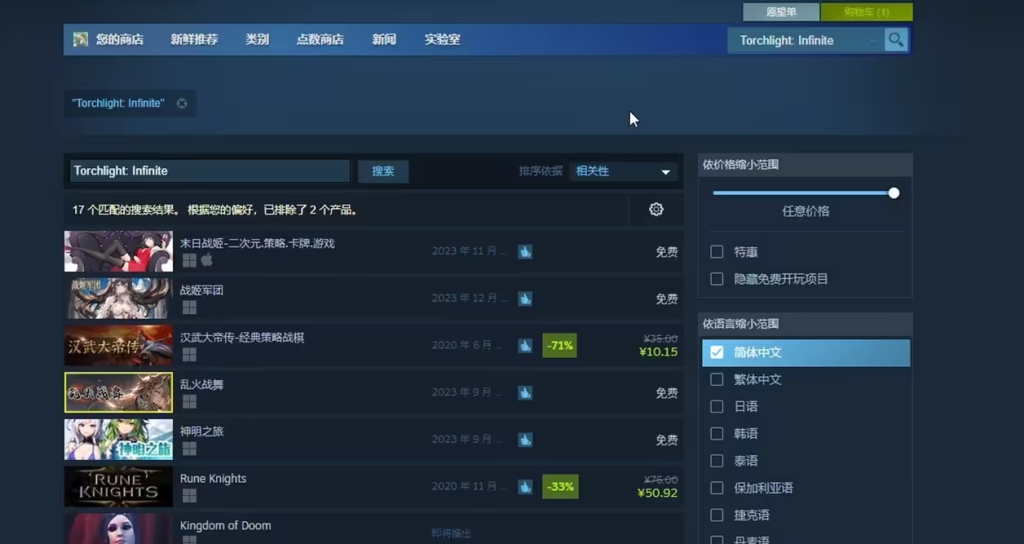
Task: Click the price slider track
Action: click(803, 193)
